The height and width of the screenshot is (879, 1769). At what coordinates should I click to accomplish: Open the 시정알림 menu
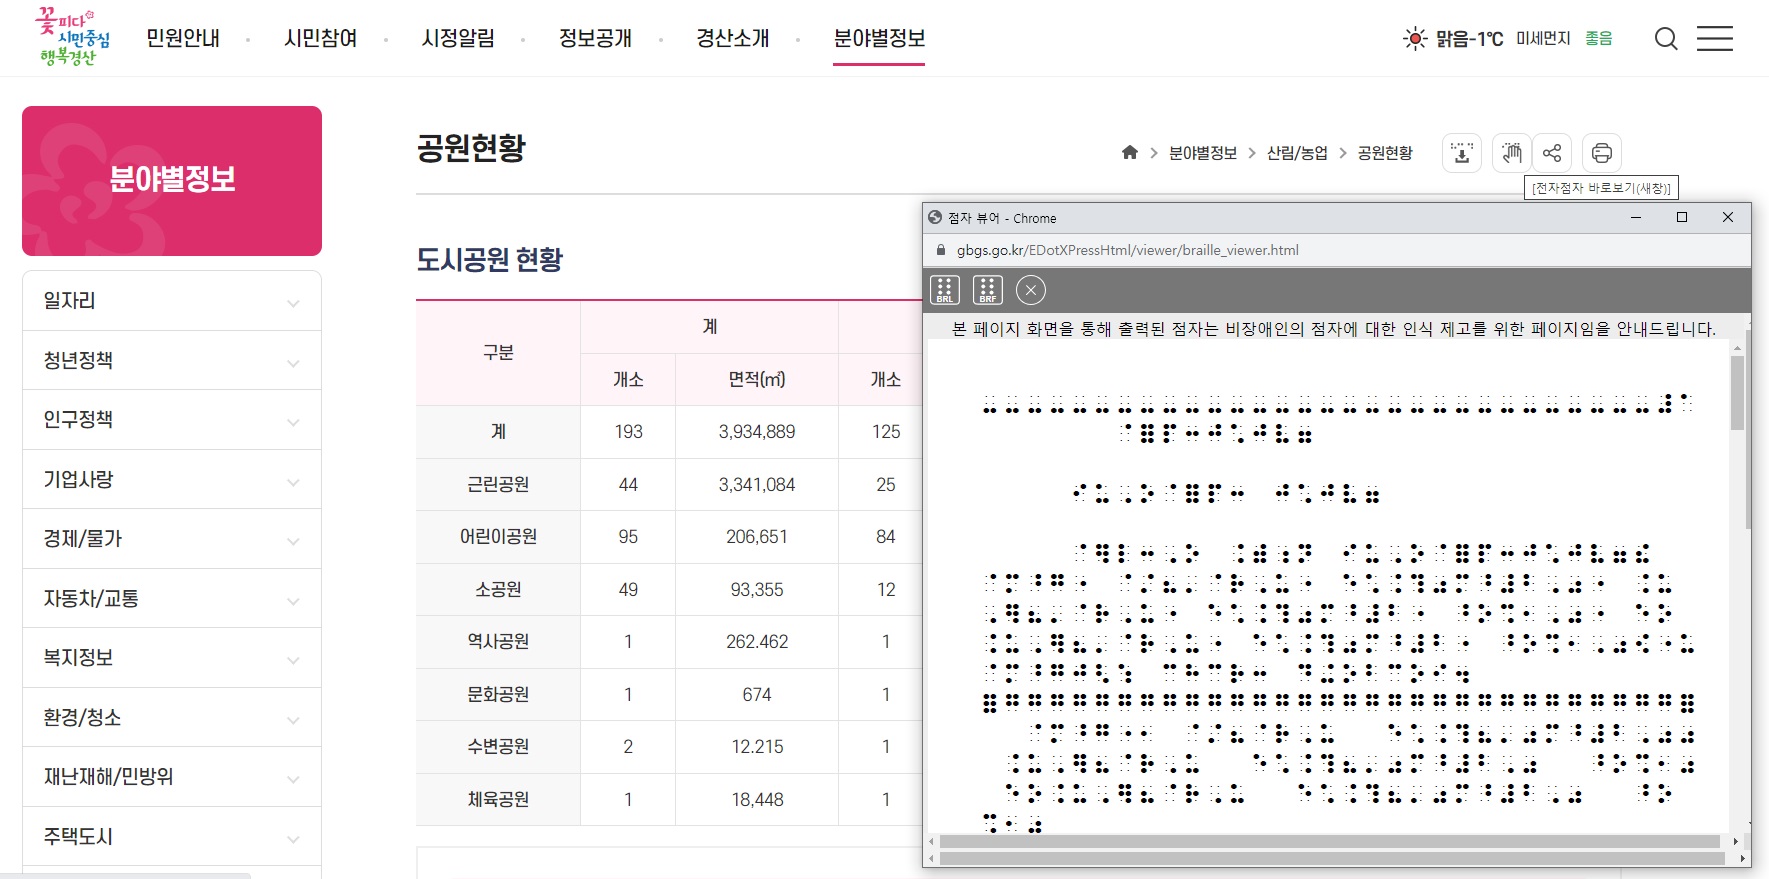pyautogui.click(x=458, y=38)
